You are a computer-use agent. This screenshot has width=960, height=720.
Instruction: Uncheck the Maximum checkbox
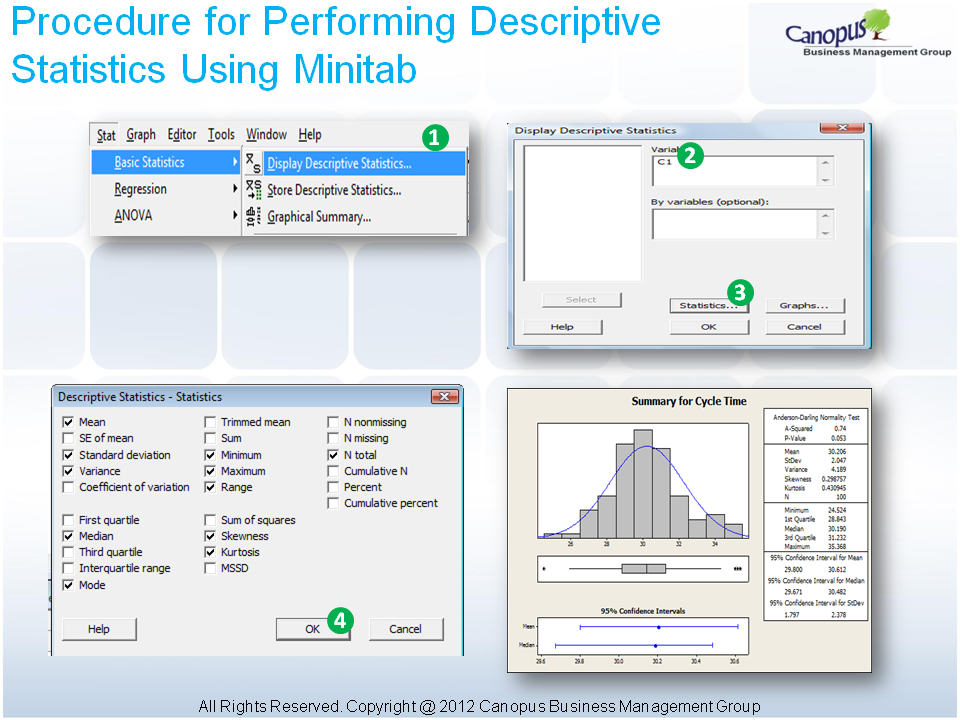click(x=210, y=471)
